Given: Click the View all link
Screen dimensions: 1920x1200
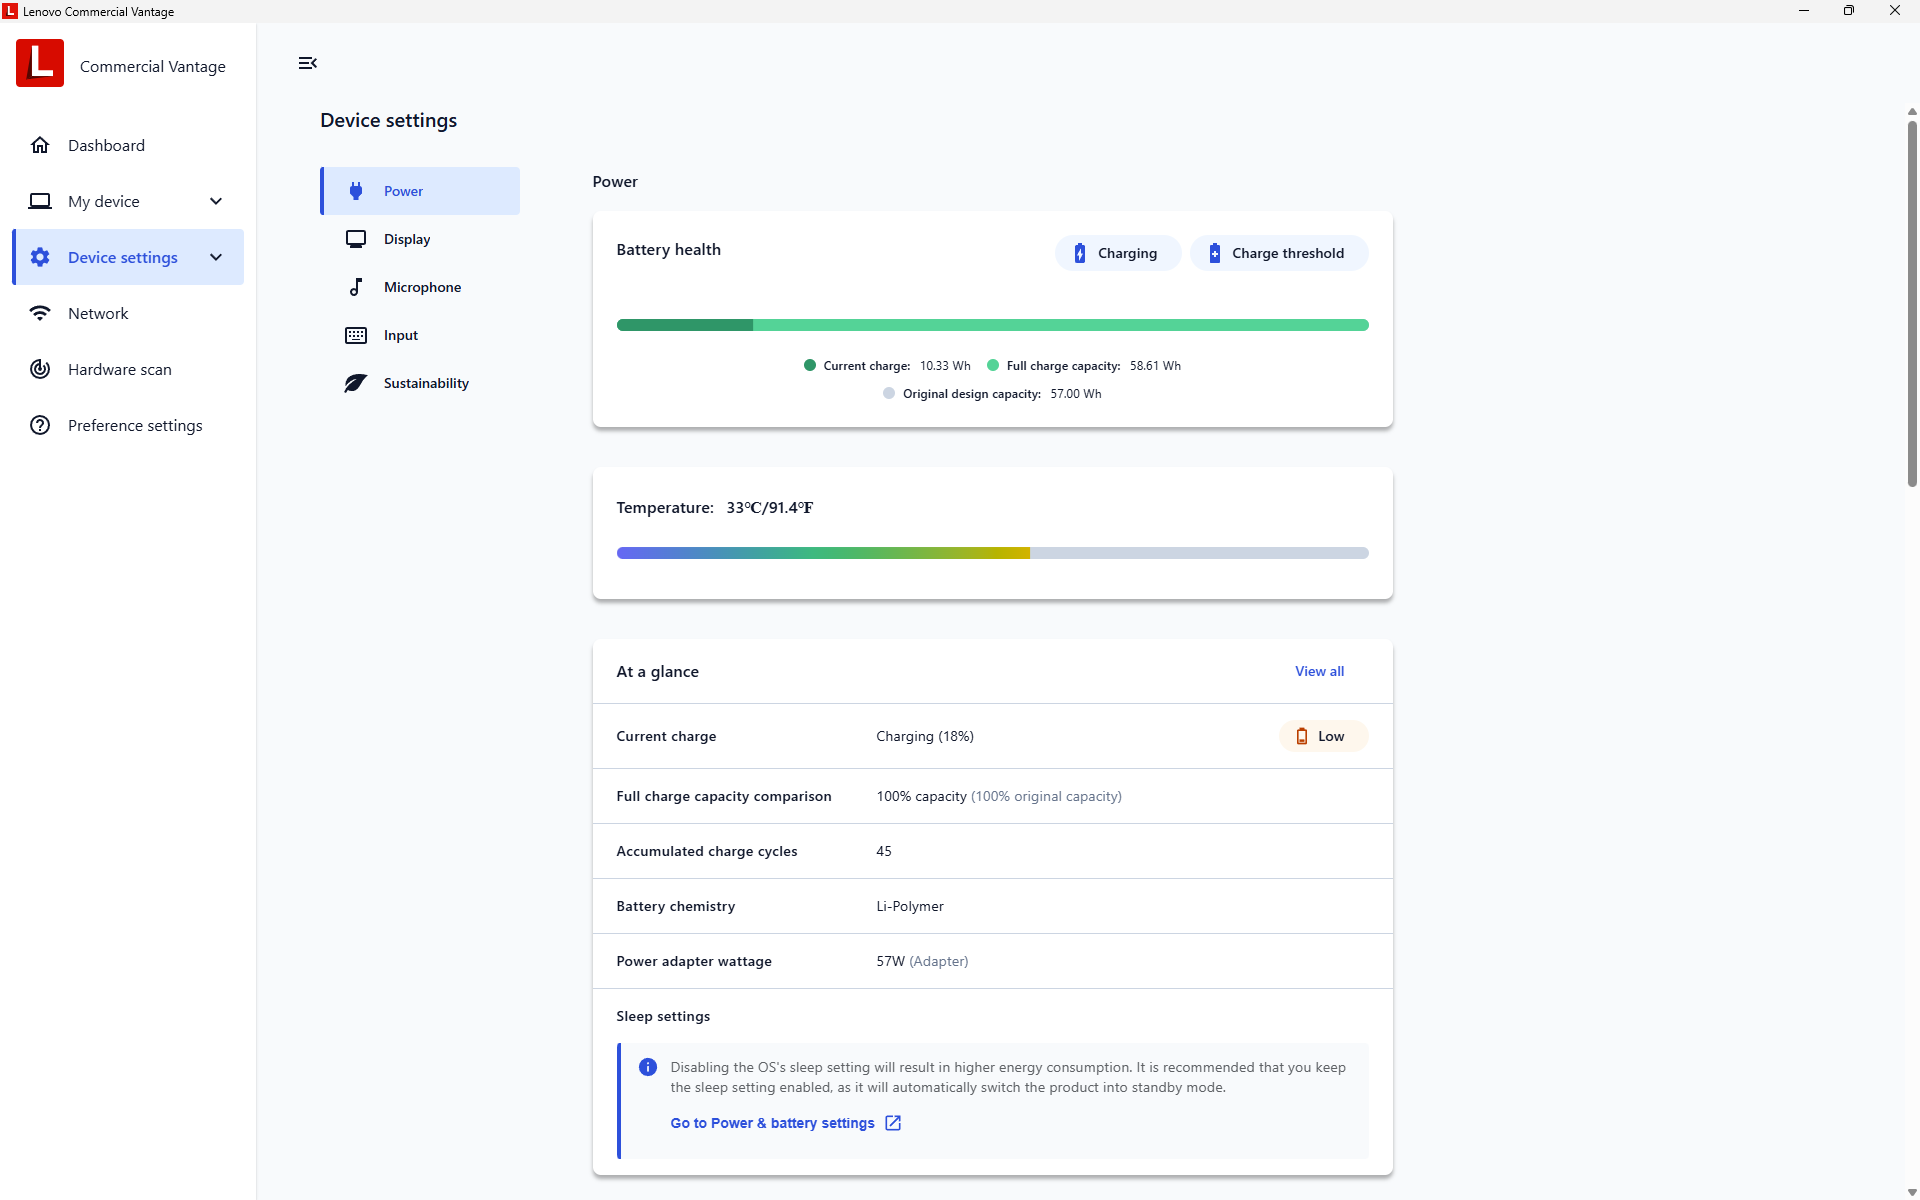Looking at the screenshot, I should click(x=1319, y=671).
